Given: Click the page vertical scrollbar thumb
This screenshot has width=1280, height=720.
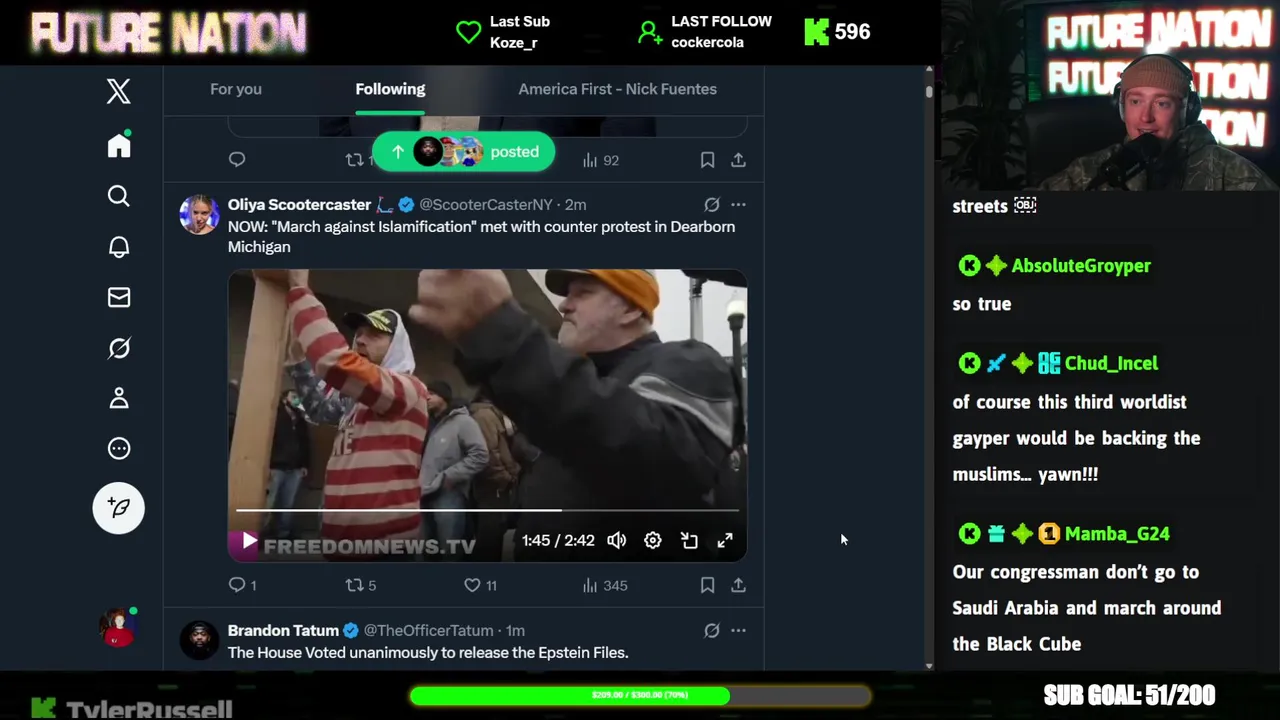Looking at the screenshot, I should coord(929,92).
